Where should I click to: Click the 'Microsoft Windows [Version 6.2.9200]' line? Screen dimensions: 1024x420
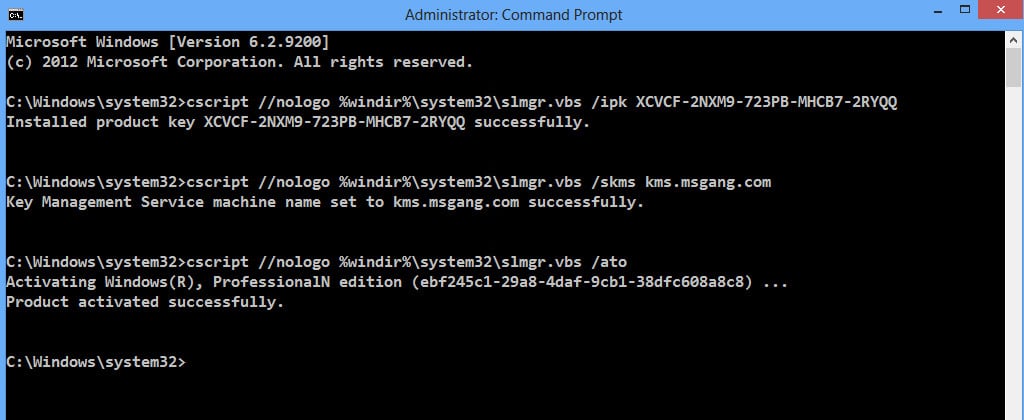coord(168,42)
